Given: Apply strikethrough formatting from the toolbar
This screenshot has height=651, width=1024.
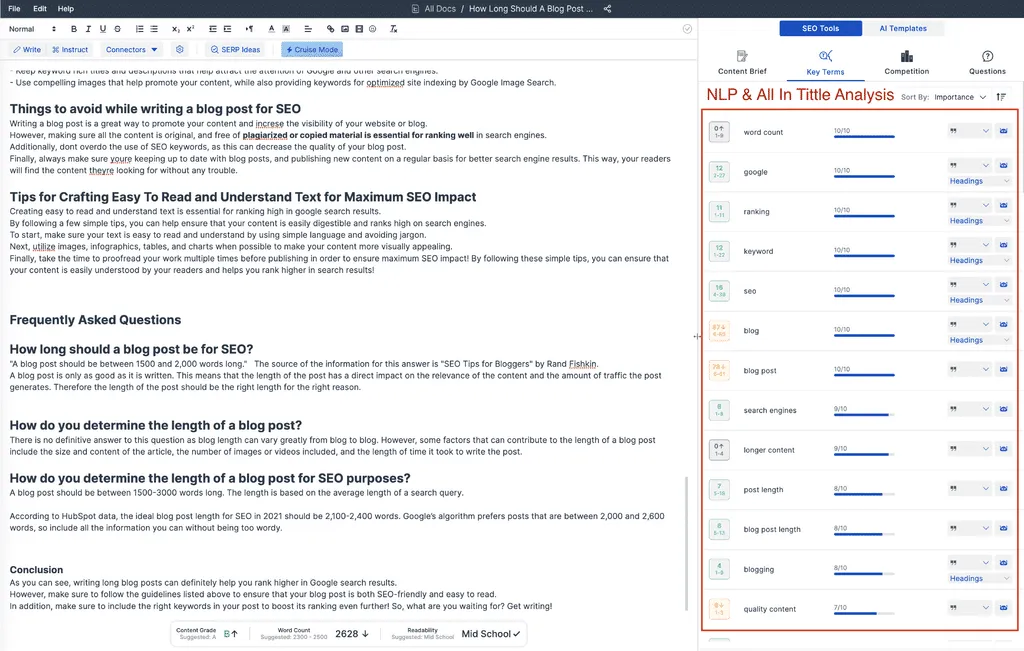Looking at the screenshot, I should tap(116, 29).
